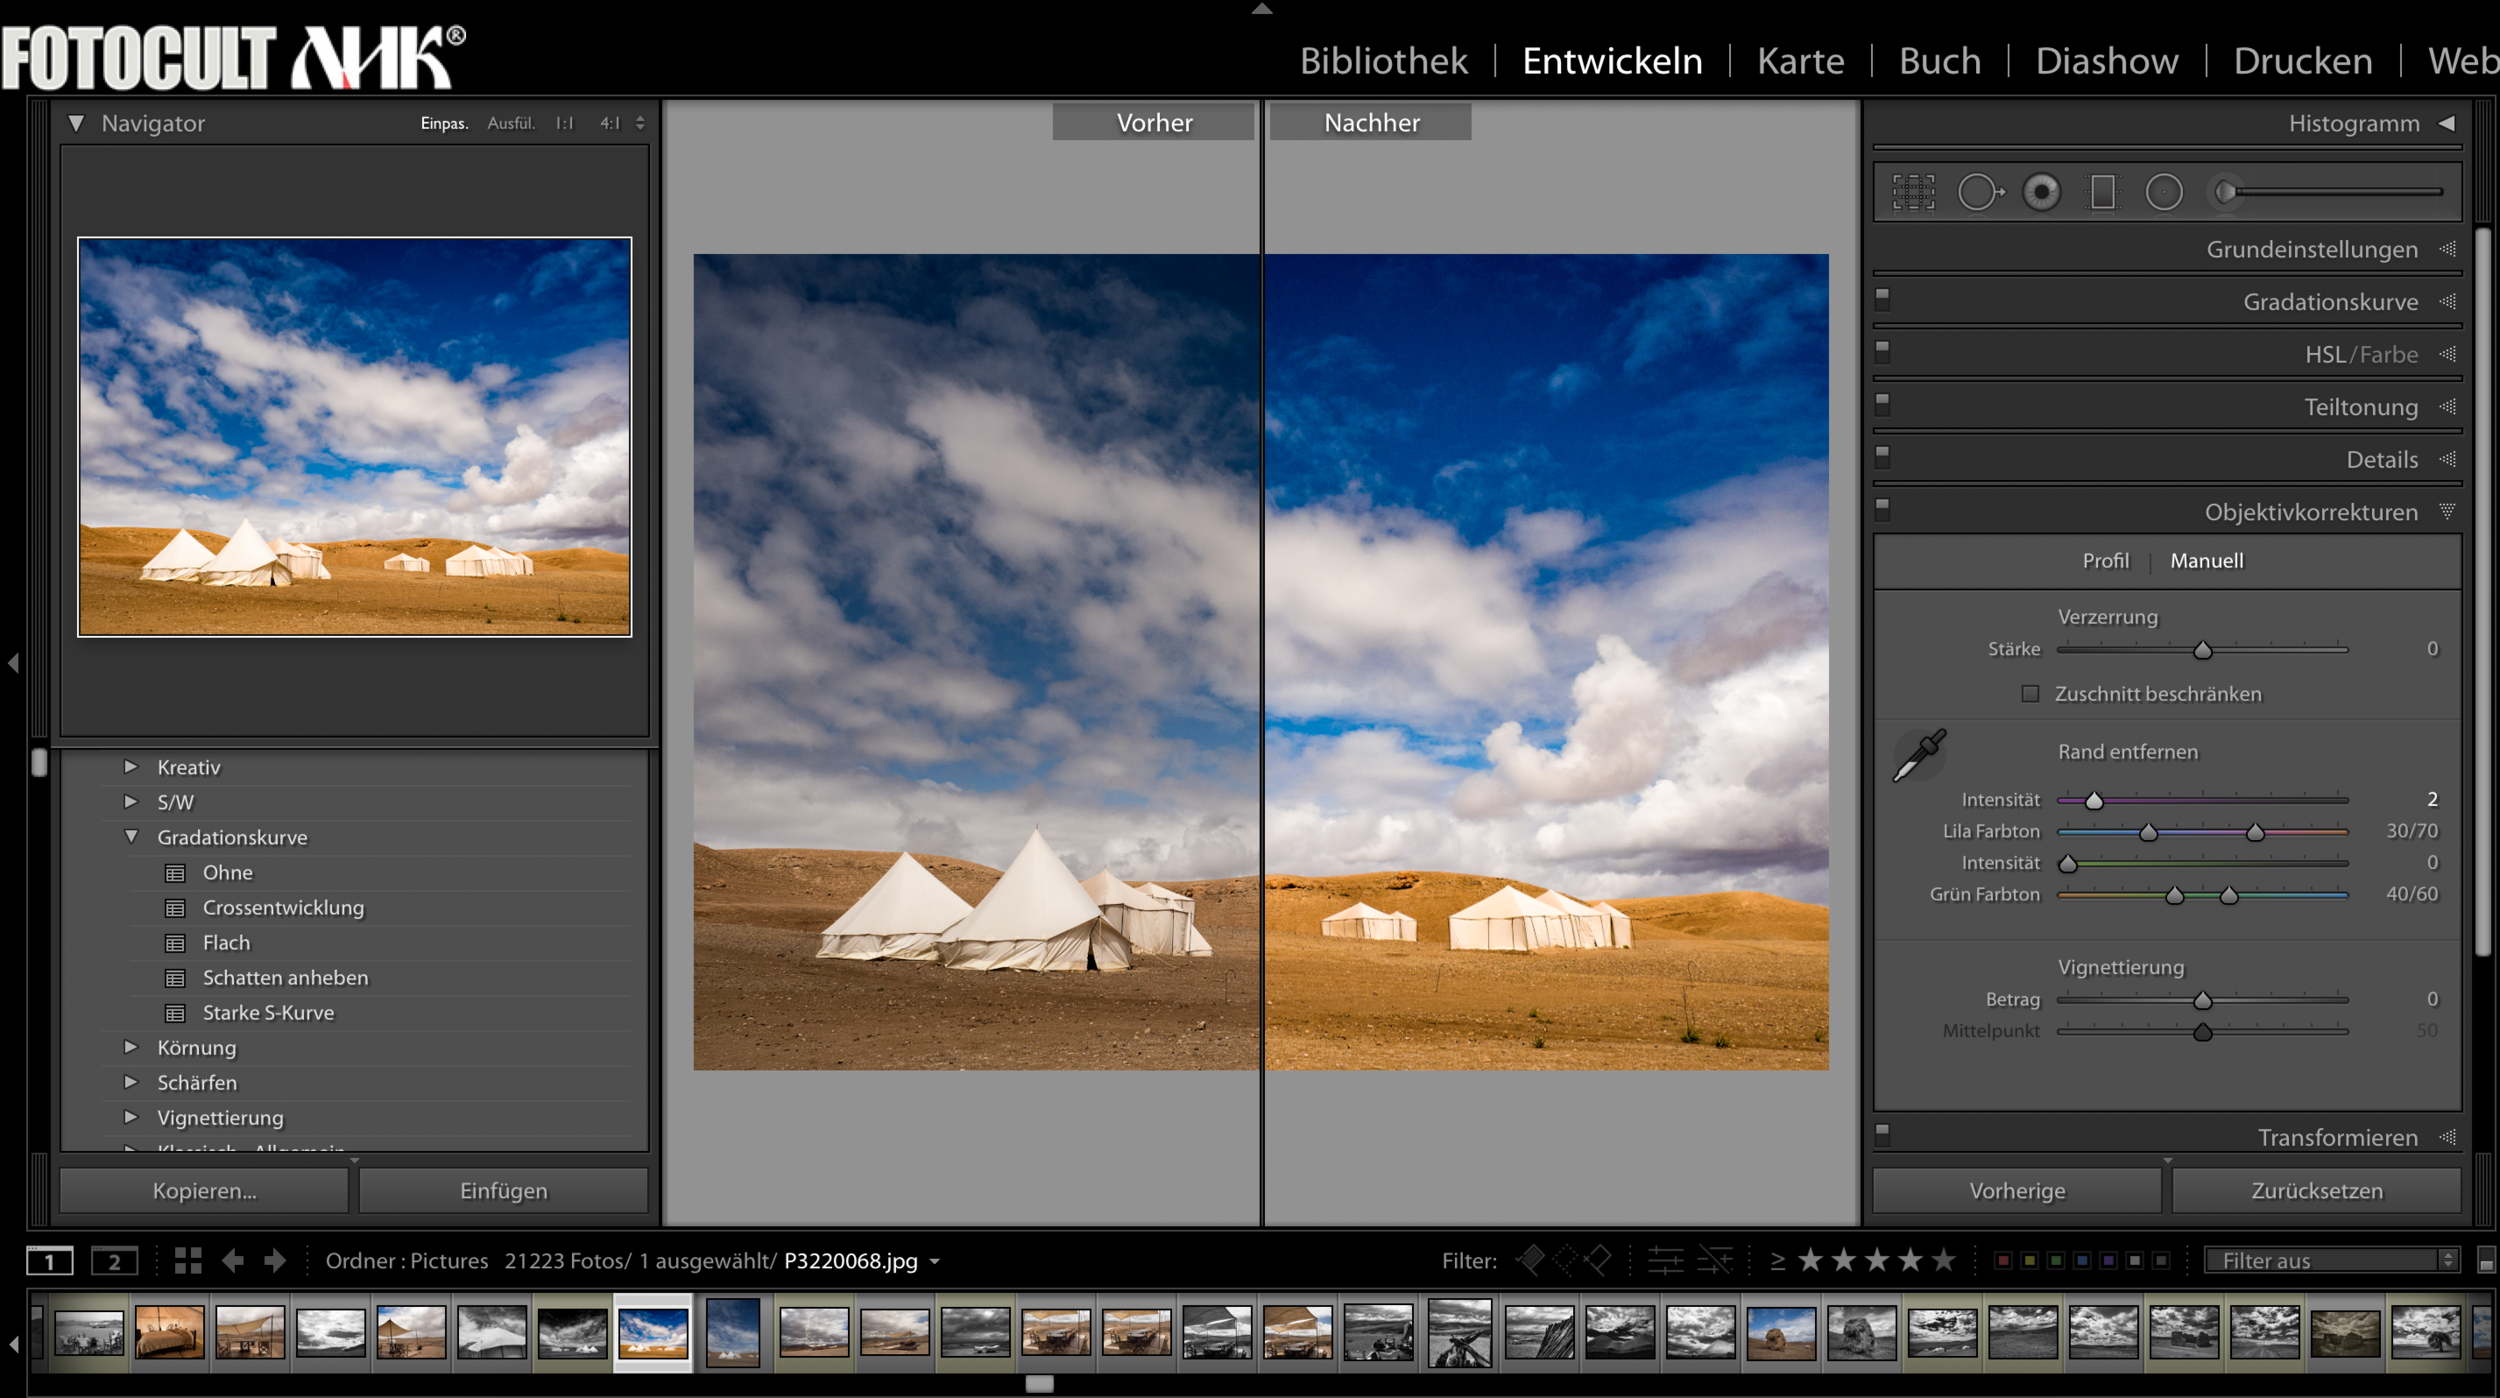Screen dimensions: 2500x1398
Task: Select Profil tab in Objektivkorrekturen
Action: pos(2105,561)
